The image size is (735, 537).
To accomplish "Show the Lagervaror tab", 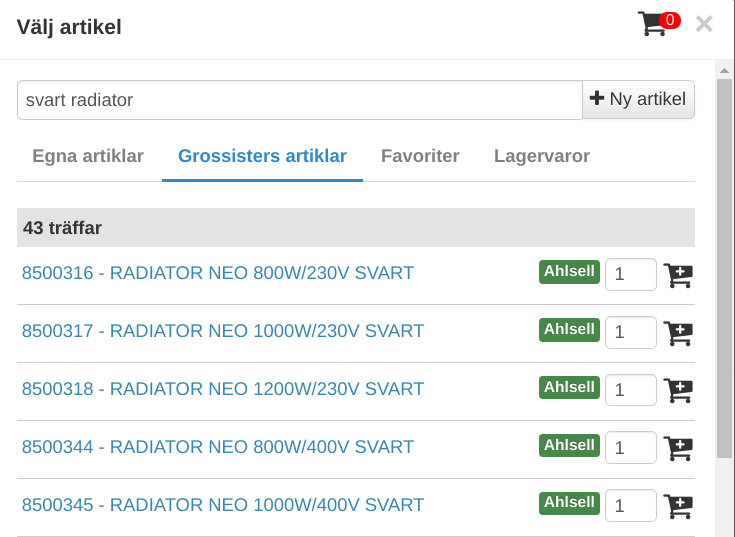I will [541, 156].
